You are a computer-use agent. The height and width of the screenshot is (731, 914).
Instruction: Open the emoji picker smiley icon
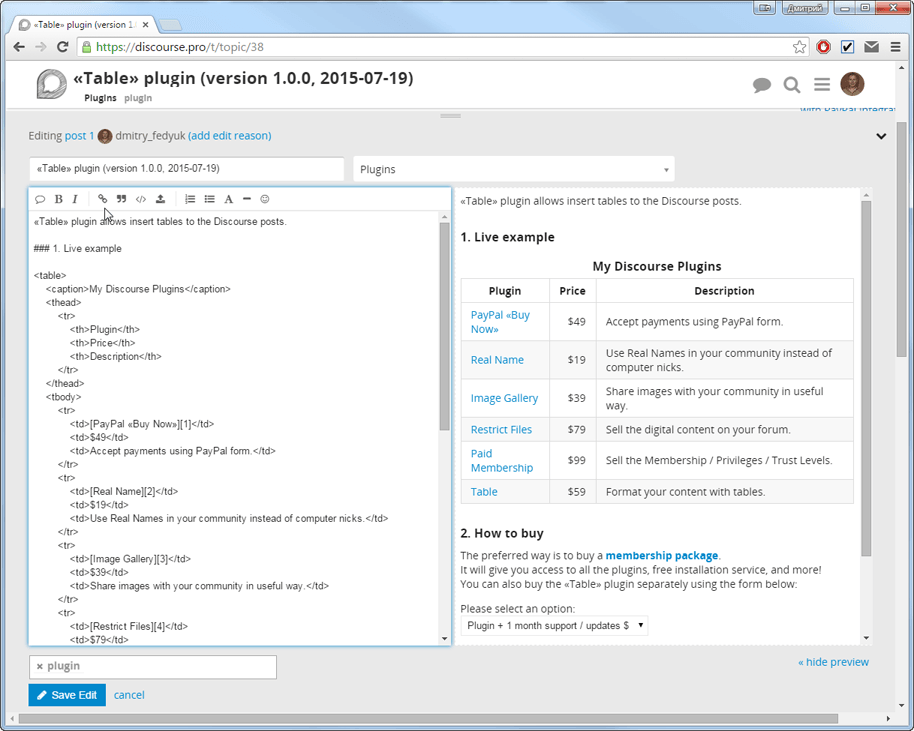265,199
